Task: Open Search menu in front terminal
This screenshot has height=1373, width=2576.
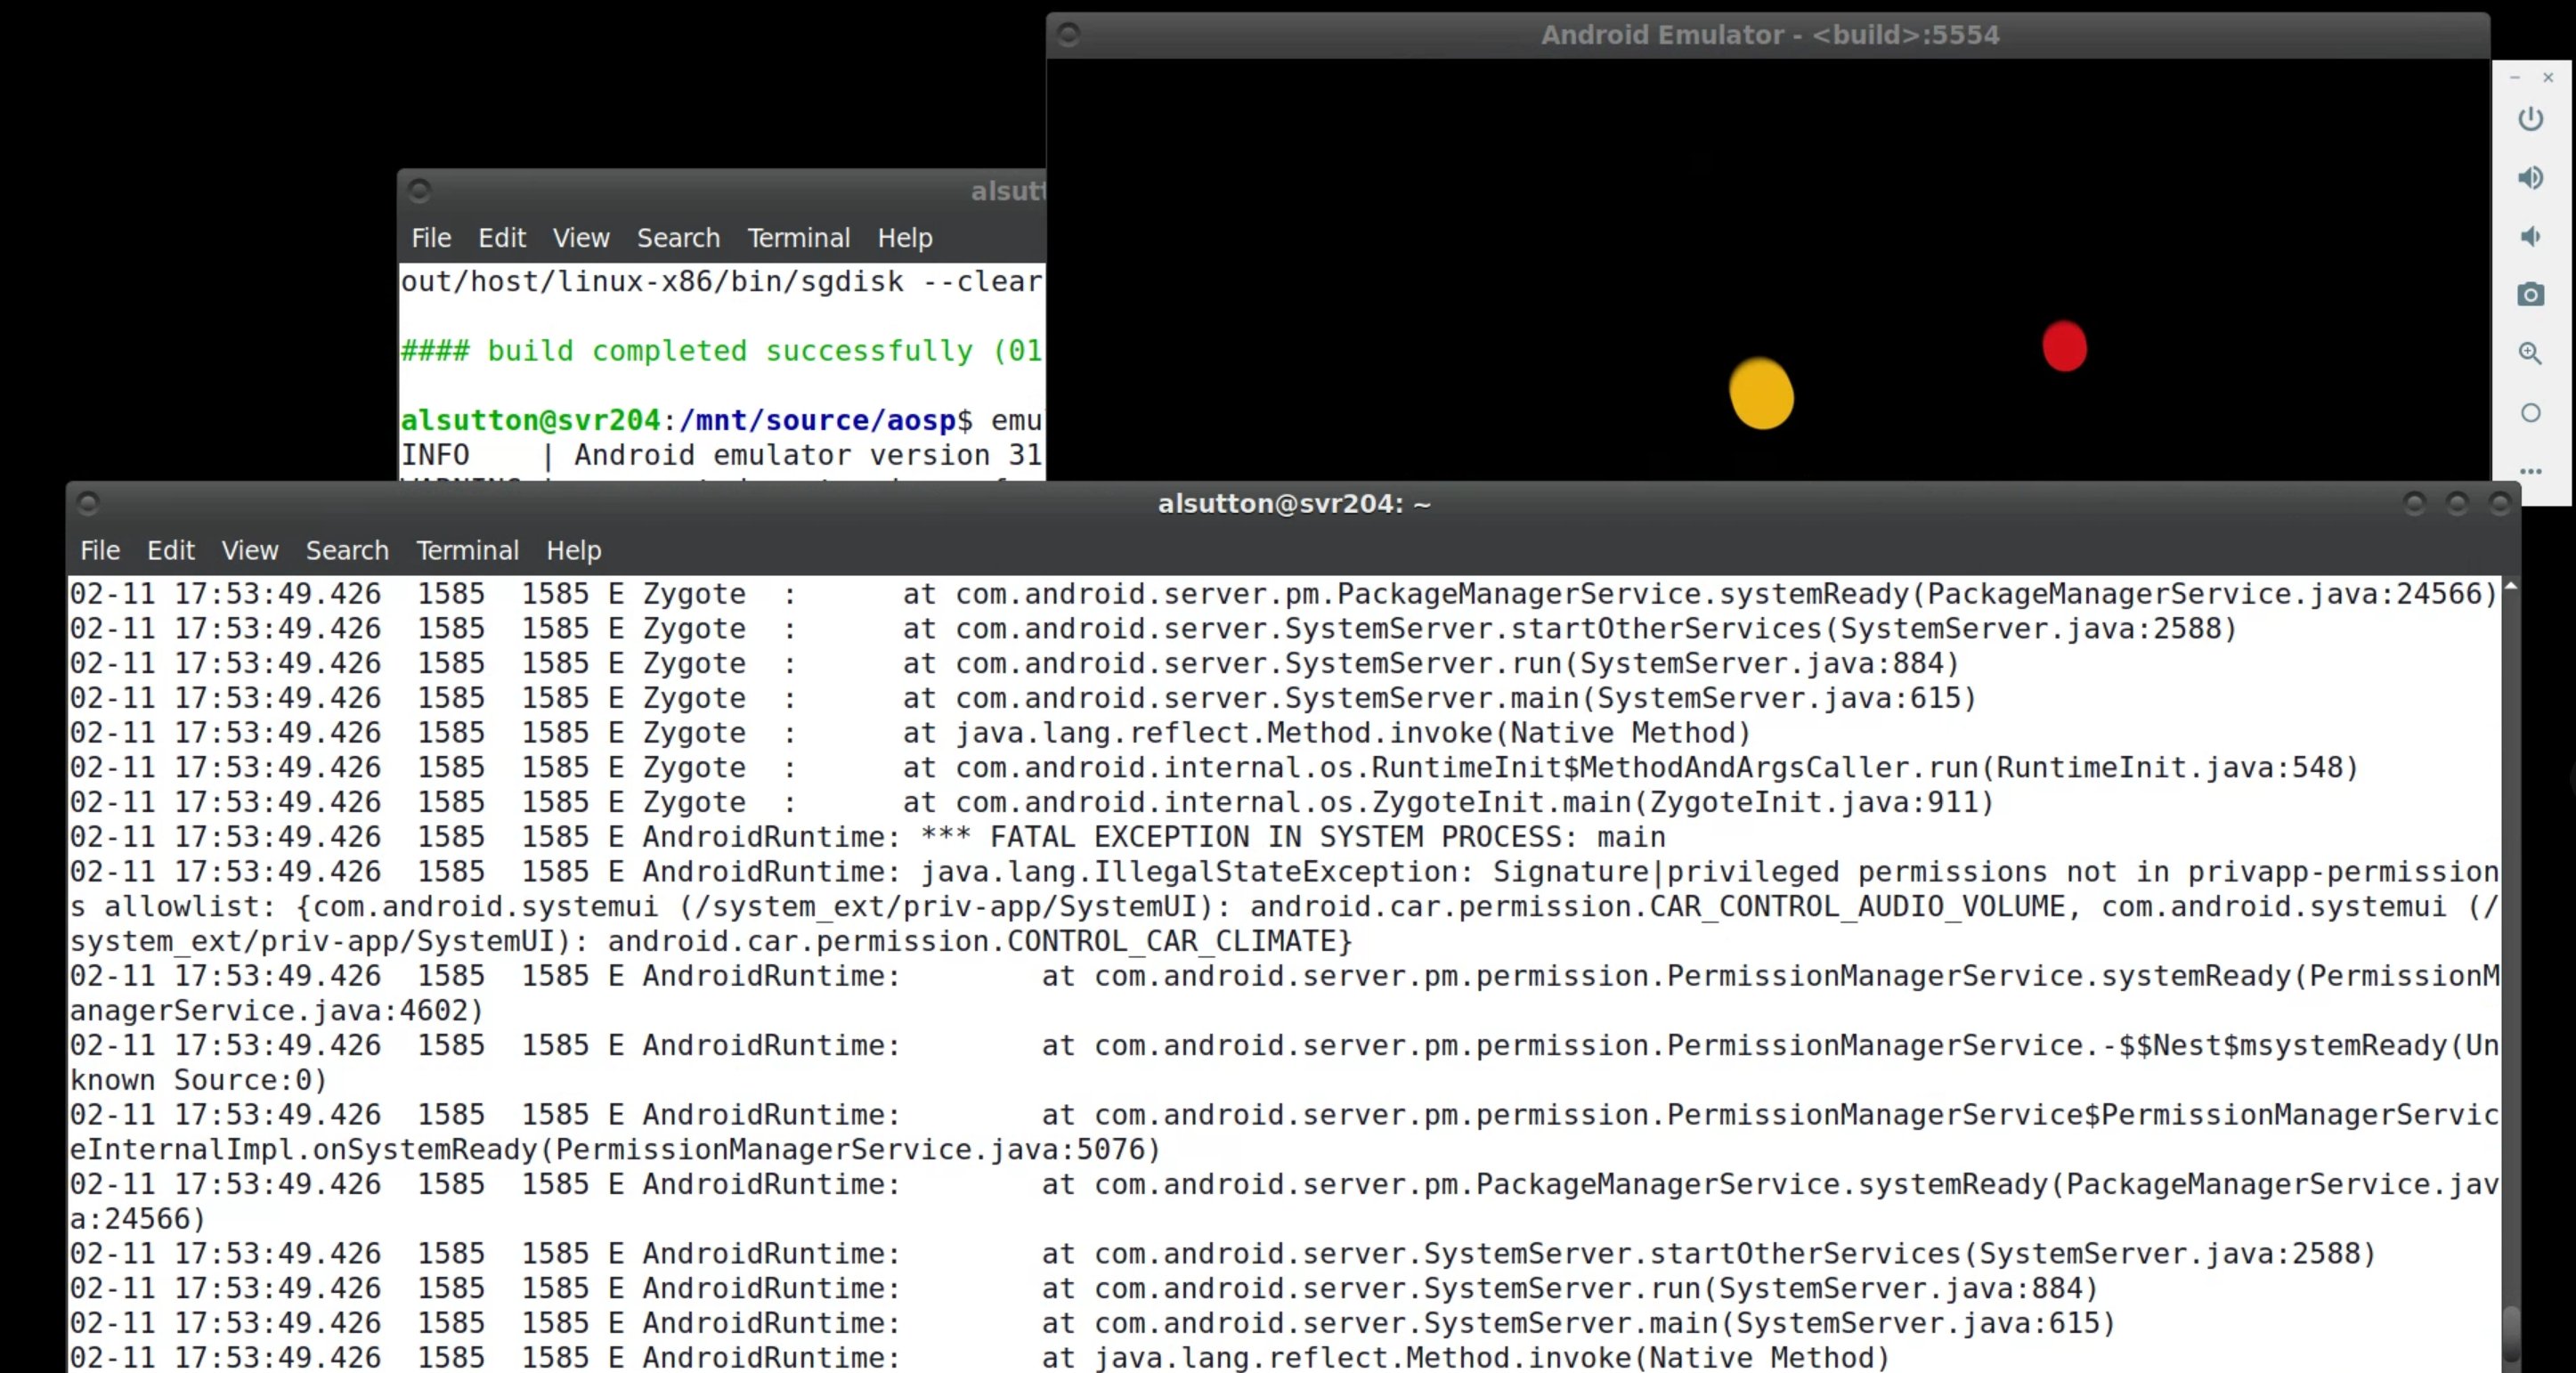Action: click(347, 550)
